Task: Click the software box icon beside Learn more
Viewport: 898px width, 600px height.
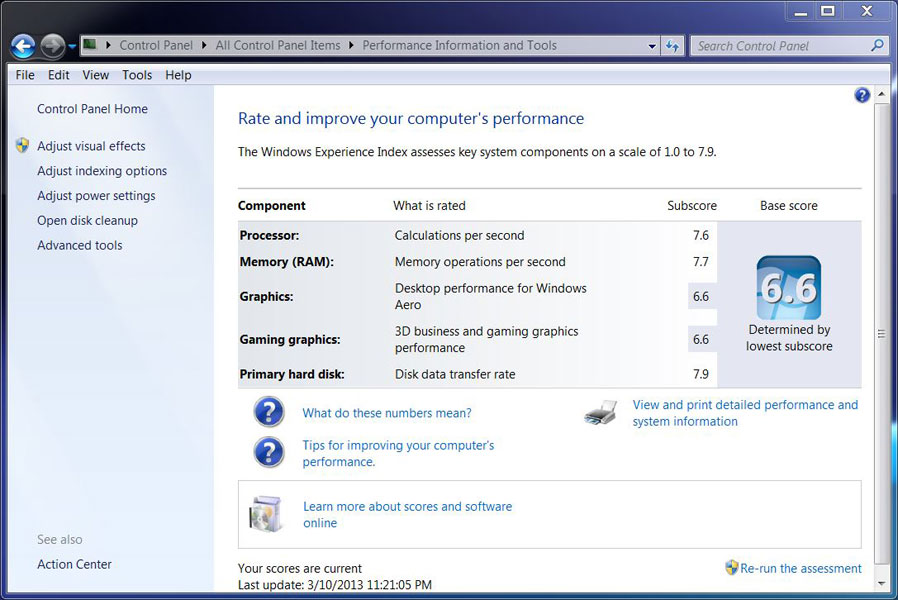Action: click(266, 514)
